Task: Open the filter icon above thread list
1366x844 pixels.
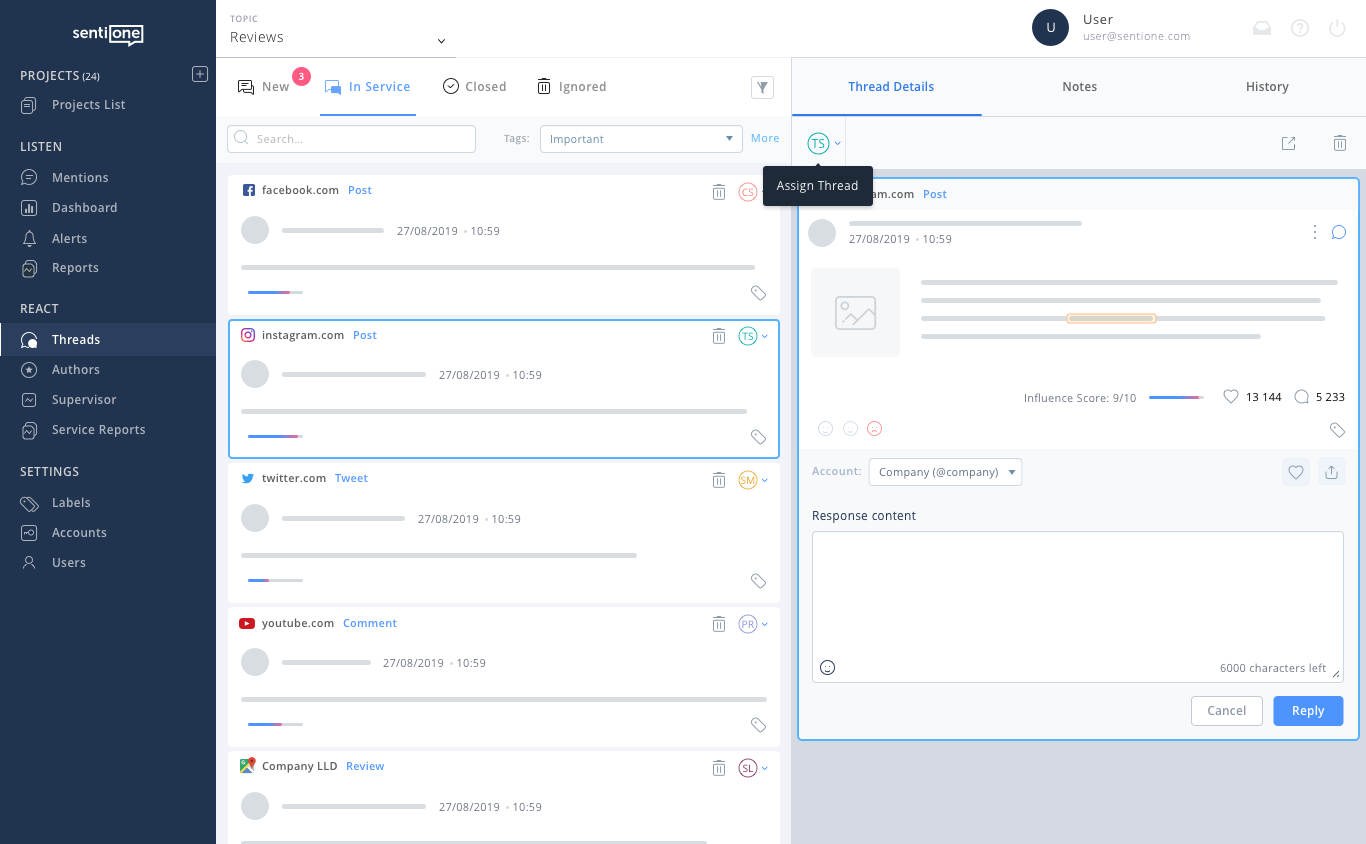Action: click(x=762, y=87)
